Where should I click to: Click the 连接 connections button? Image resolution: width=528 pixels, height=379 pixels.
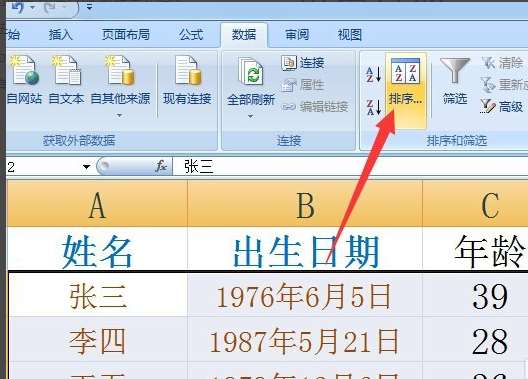(303, 63)
